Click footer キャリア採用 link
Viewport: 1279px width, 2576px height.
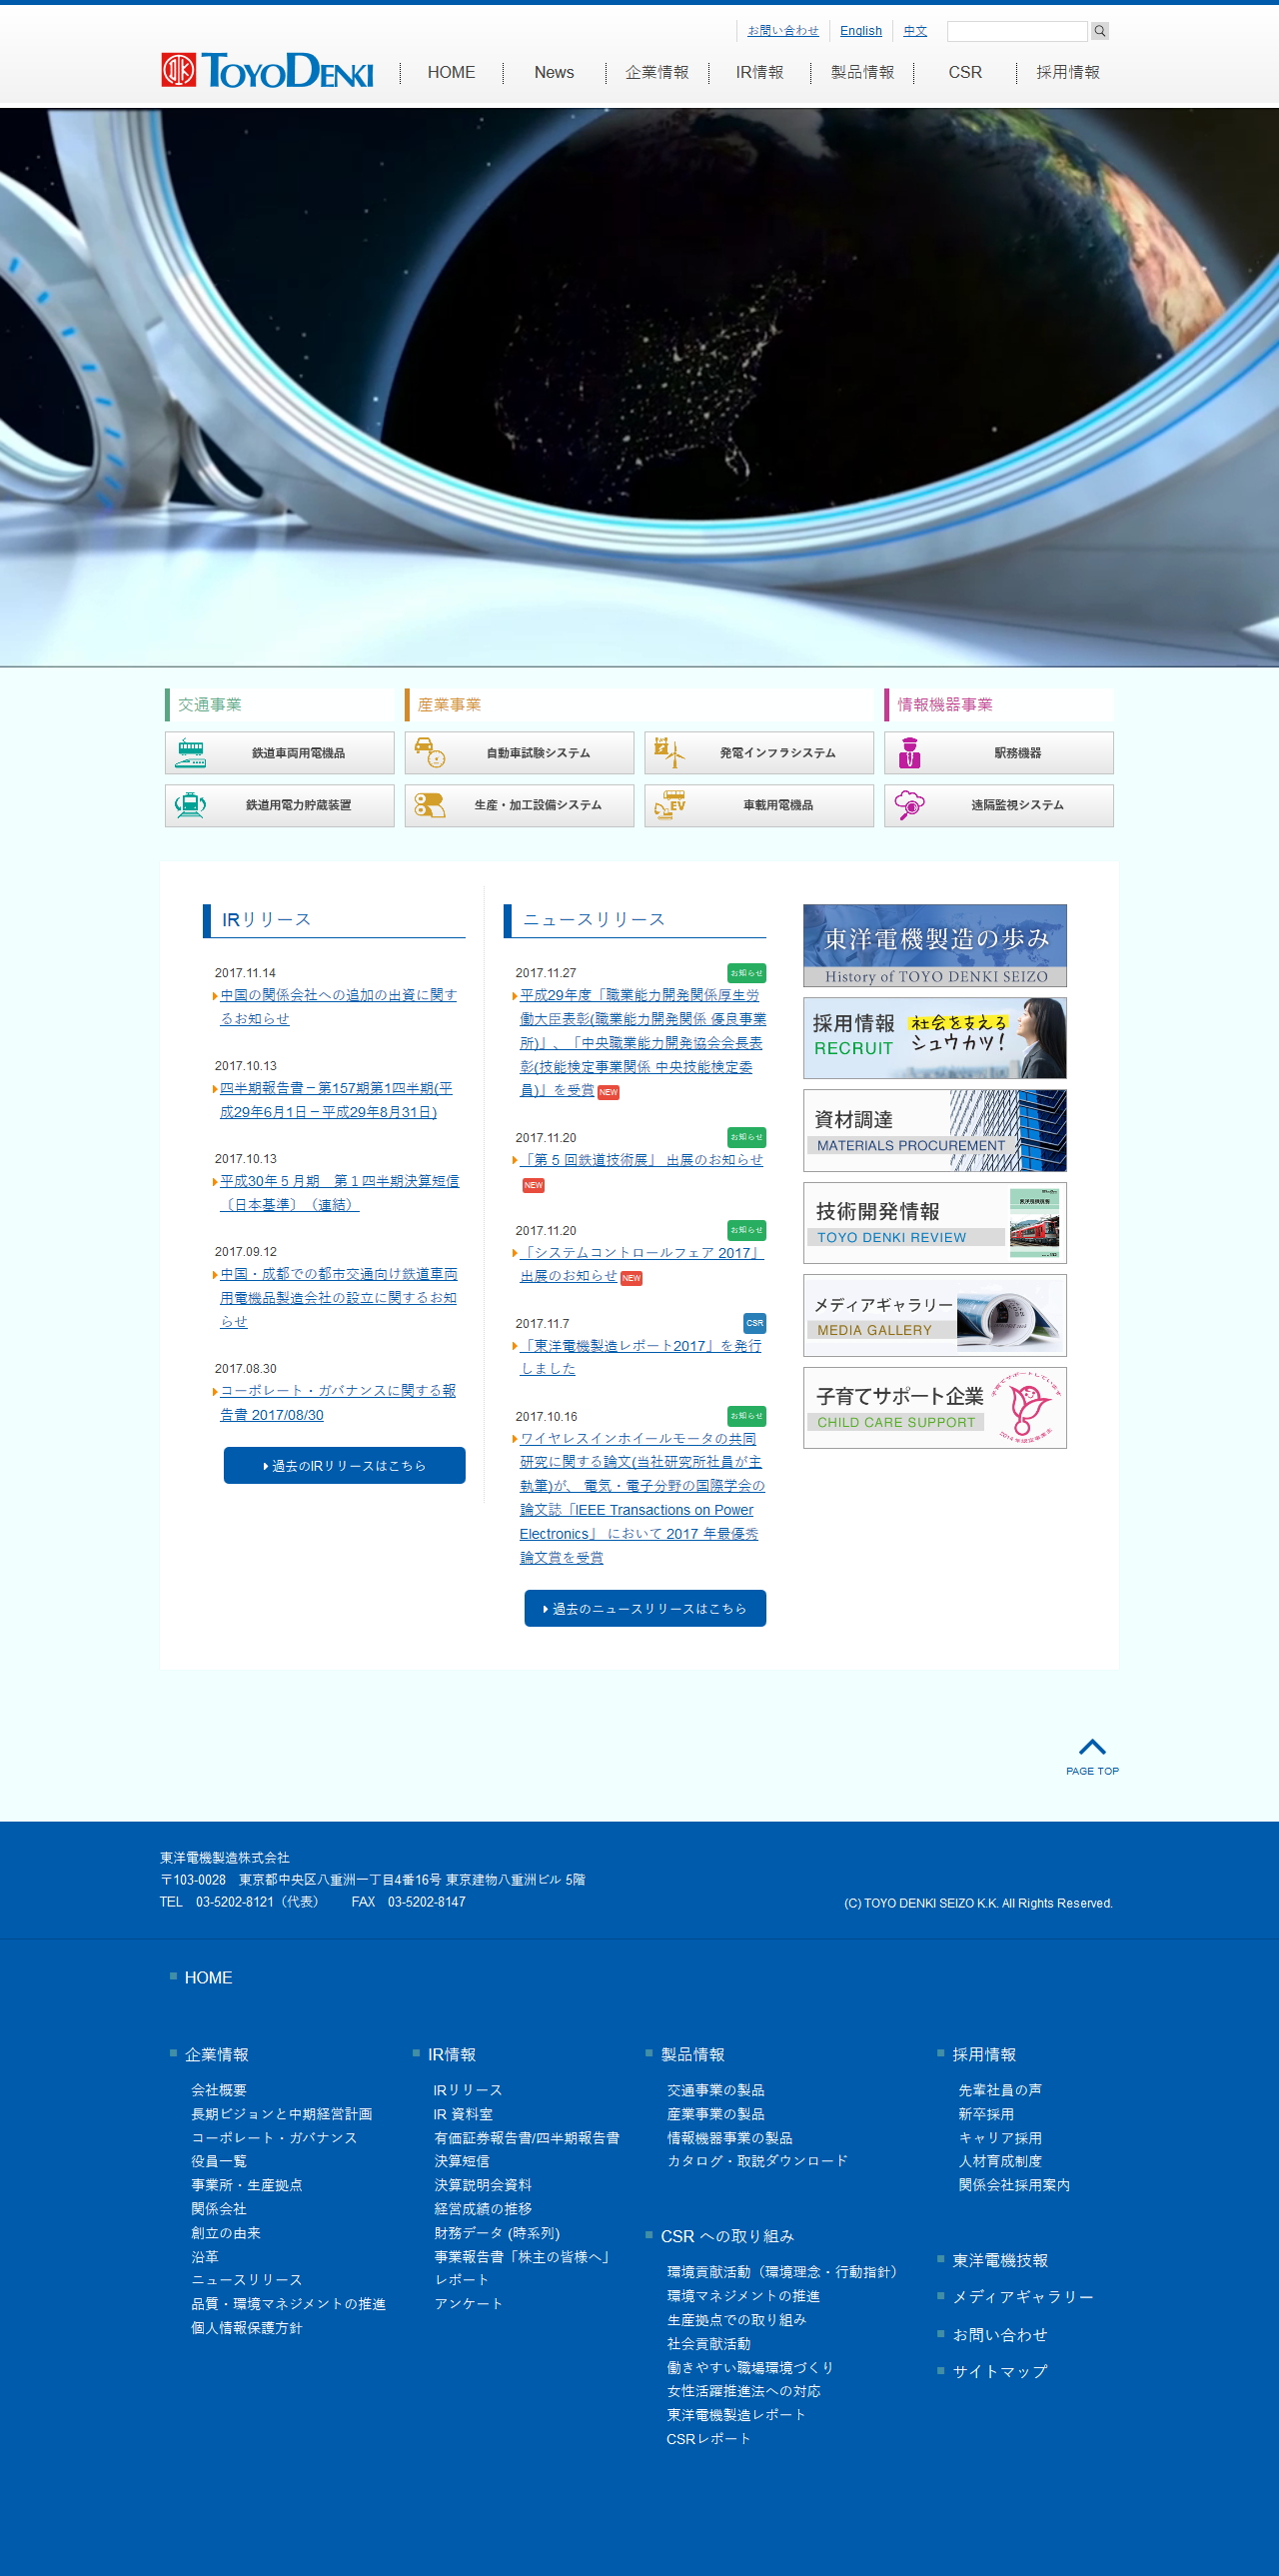[1000, 2138]
